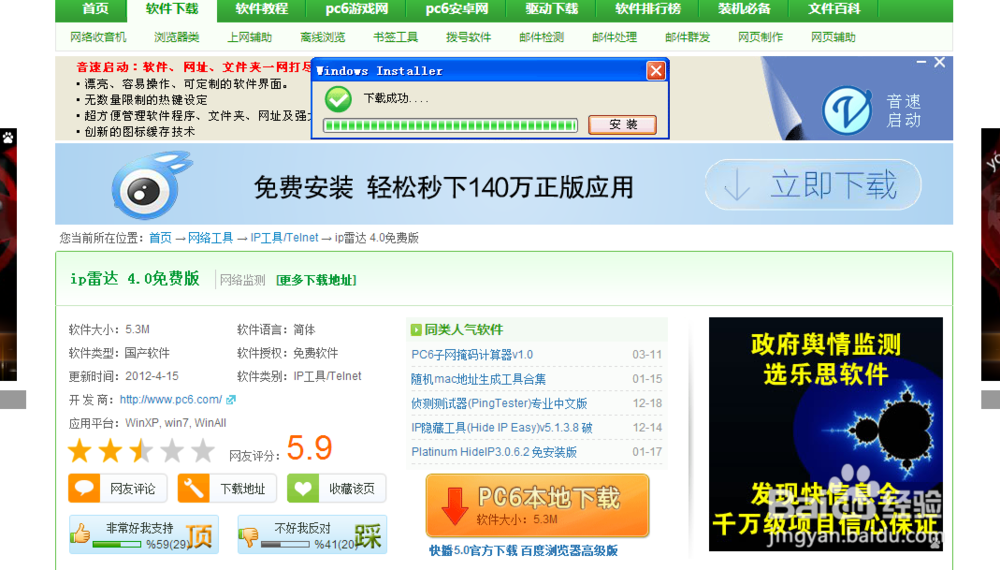Screen dimensions: 1000x570
Task: Click the 政府舆情监测 advertisement image
Action: [825, 434]
